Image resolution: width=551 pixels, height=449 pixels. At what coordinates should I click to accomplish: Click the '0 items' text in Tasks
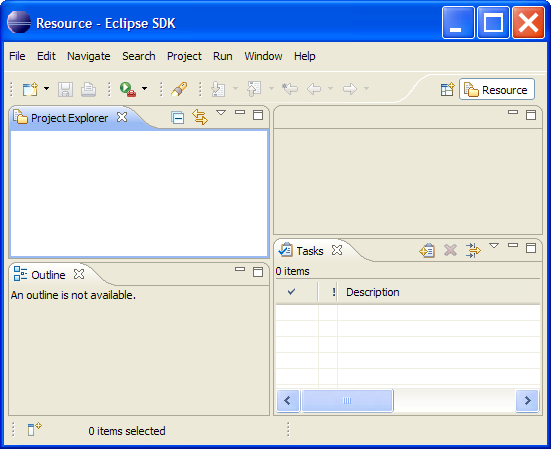(293, 271)
